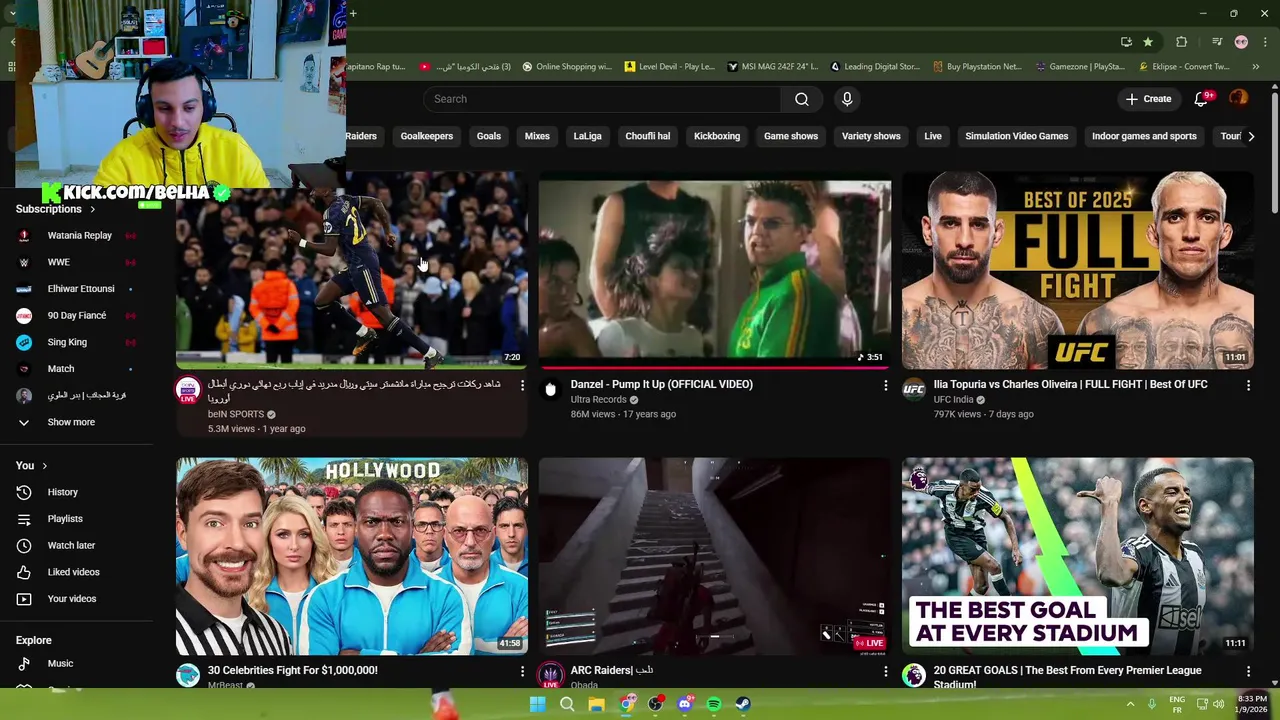Click the install app icon in address bar
1280x720 pixels.
click(1126, 42)
